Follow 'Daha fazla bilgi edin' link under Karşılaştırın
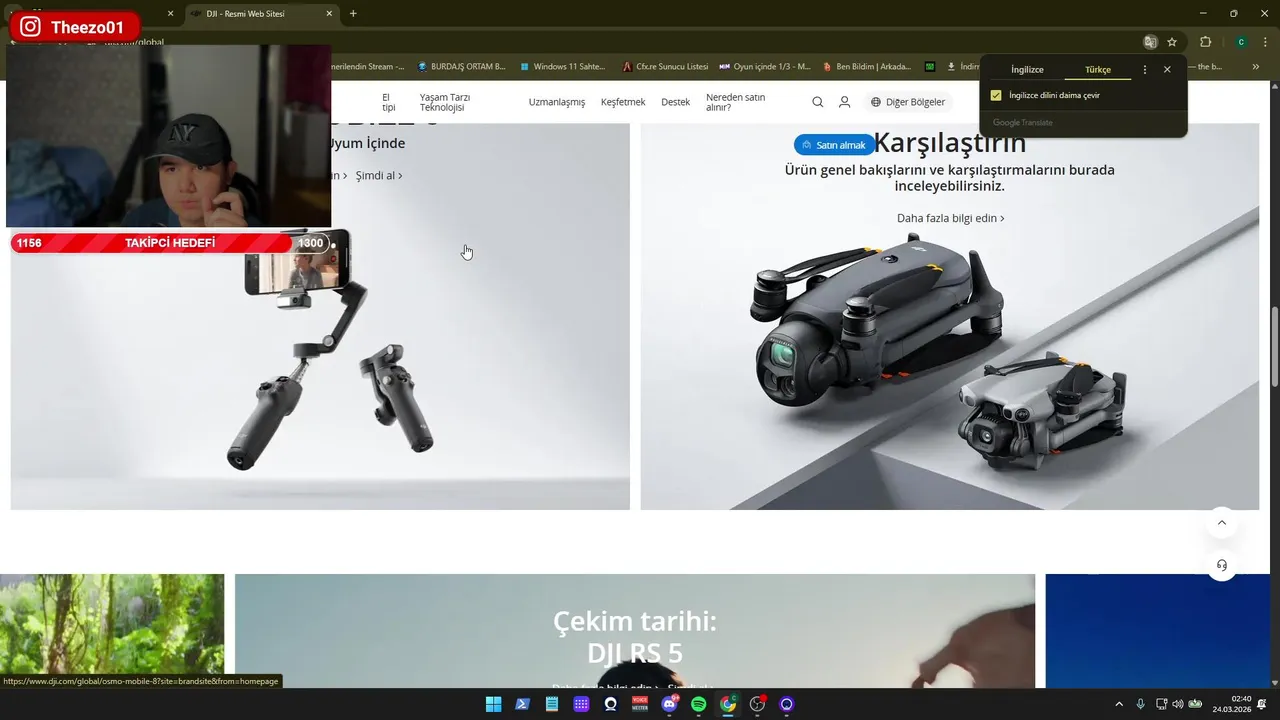 click(950, 218)
